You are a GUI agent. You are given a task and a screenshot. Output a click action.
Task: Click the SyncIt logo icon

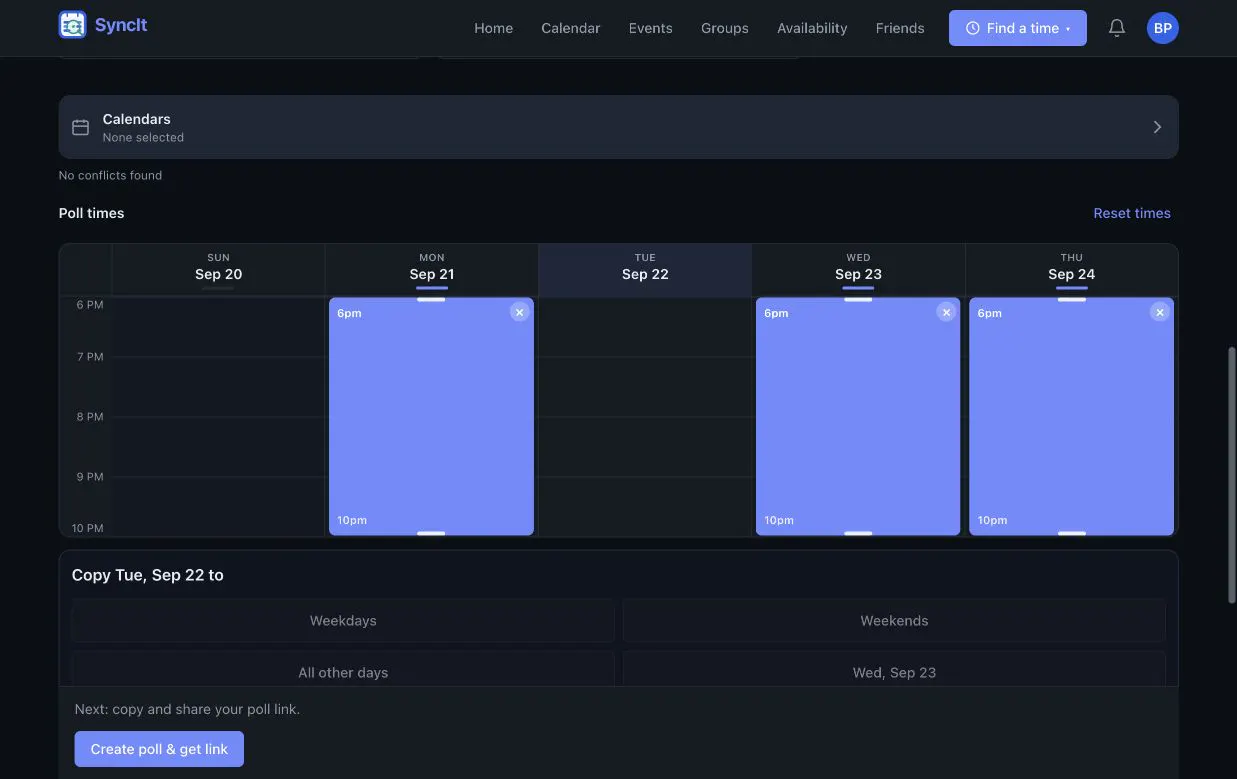pos(72,25)
